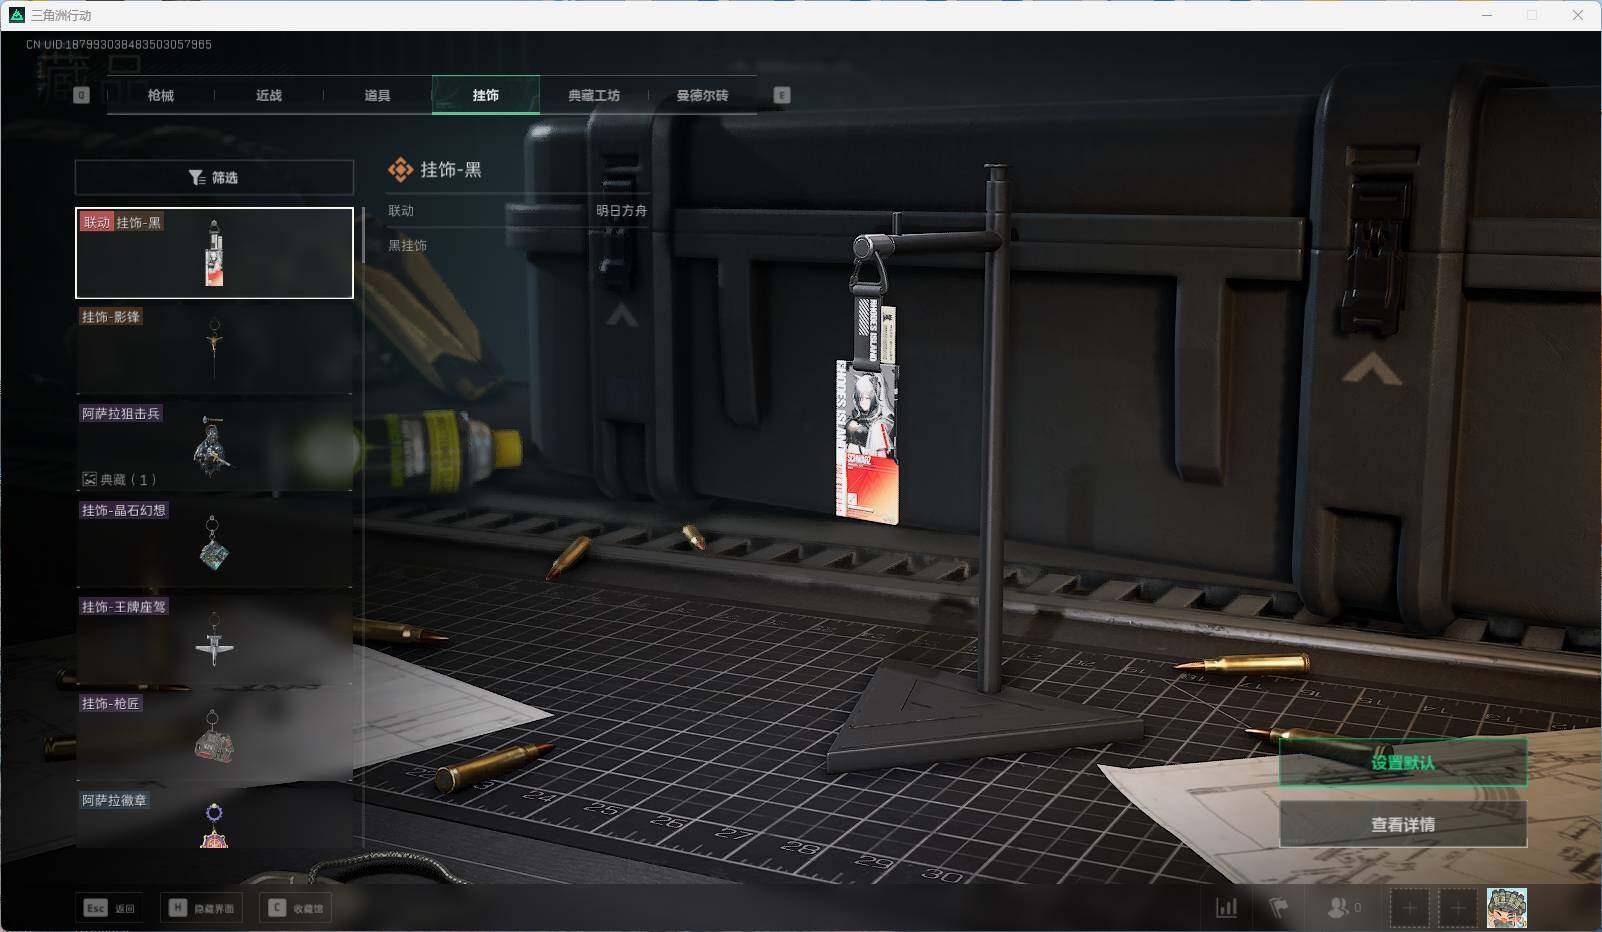Select the 阿萨拉徽章 charm card

click(214, 819)
